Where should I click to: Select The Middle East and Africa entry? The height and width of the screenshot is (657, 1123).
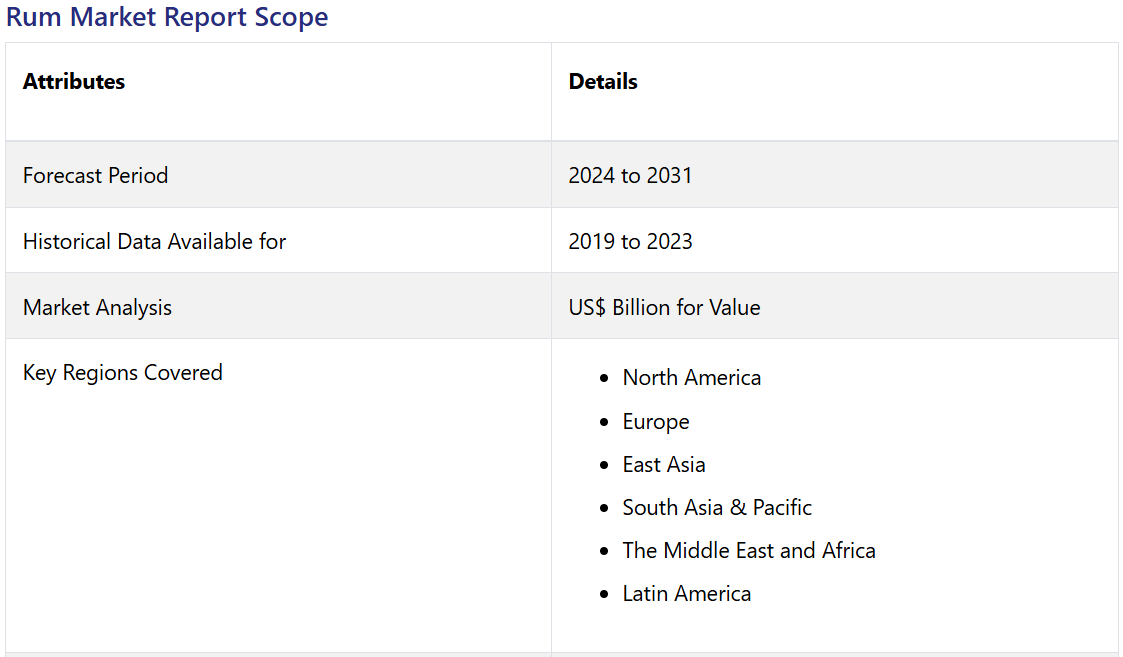tap(749, 551)
